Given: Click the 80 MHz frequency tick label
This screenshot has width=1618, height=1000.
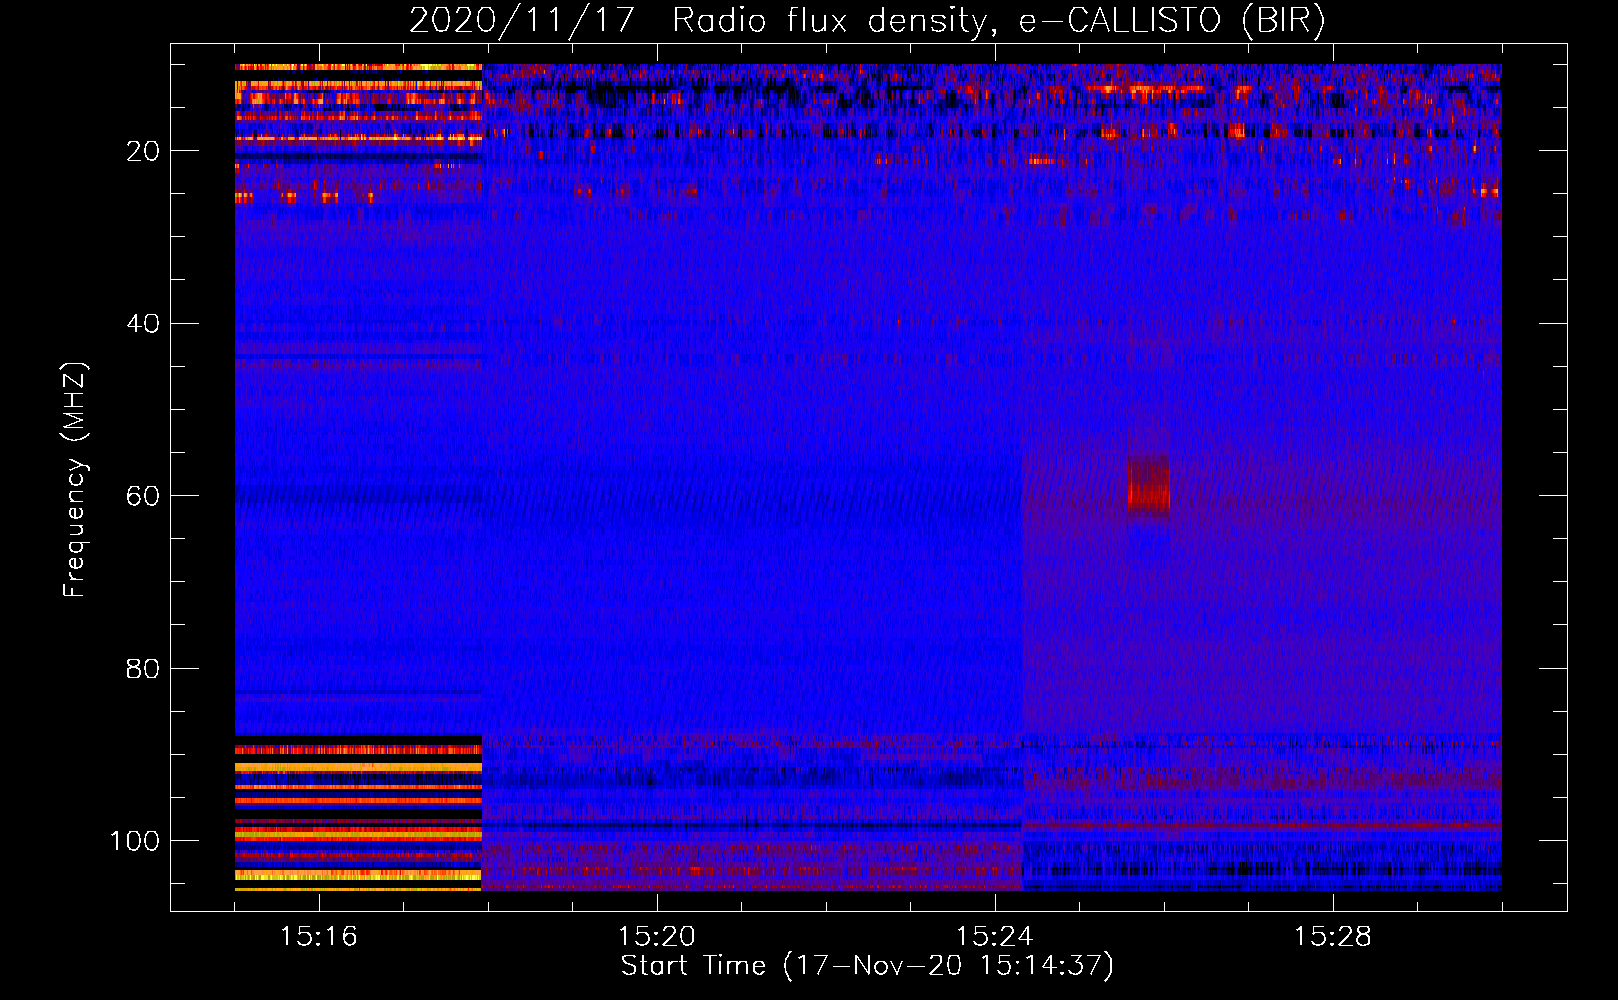Looking at the screenshot, I should pyautogui.click(x=143, y=668).
